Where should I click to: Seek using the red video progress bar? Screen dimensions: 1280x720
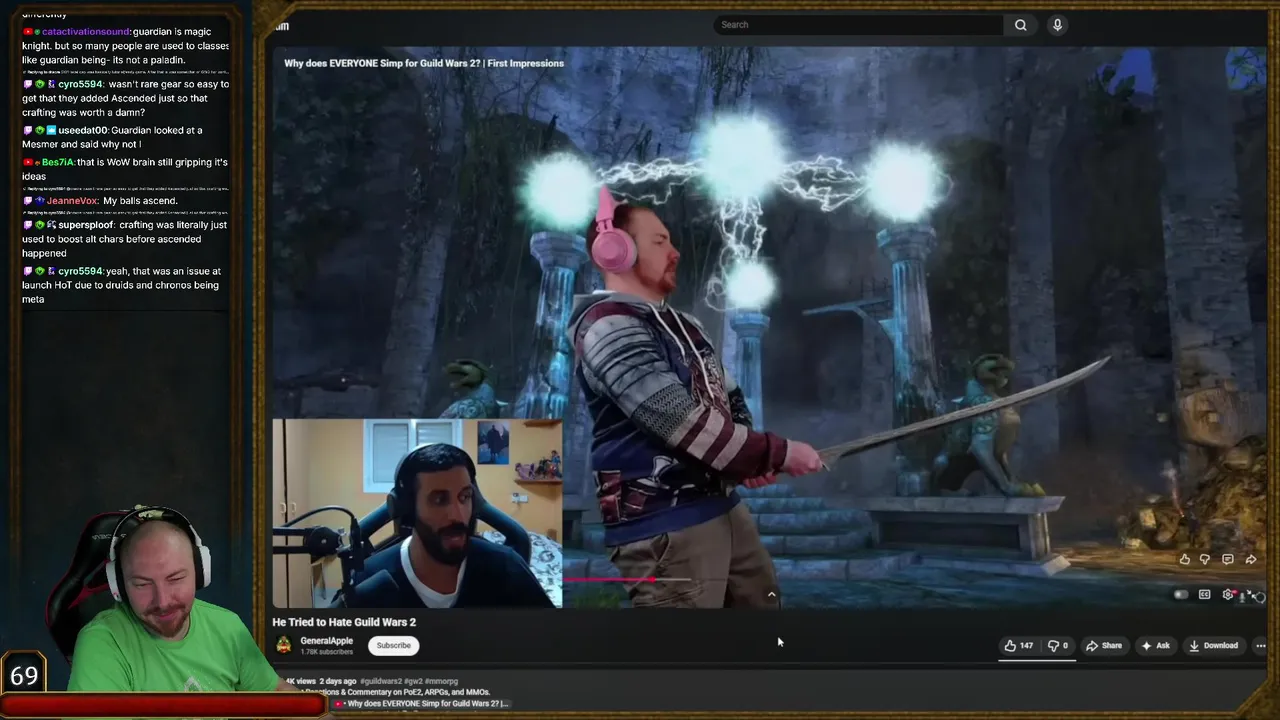coord(626,579)
